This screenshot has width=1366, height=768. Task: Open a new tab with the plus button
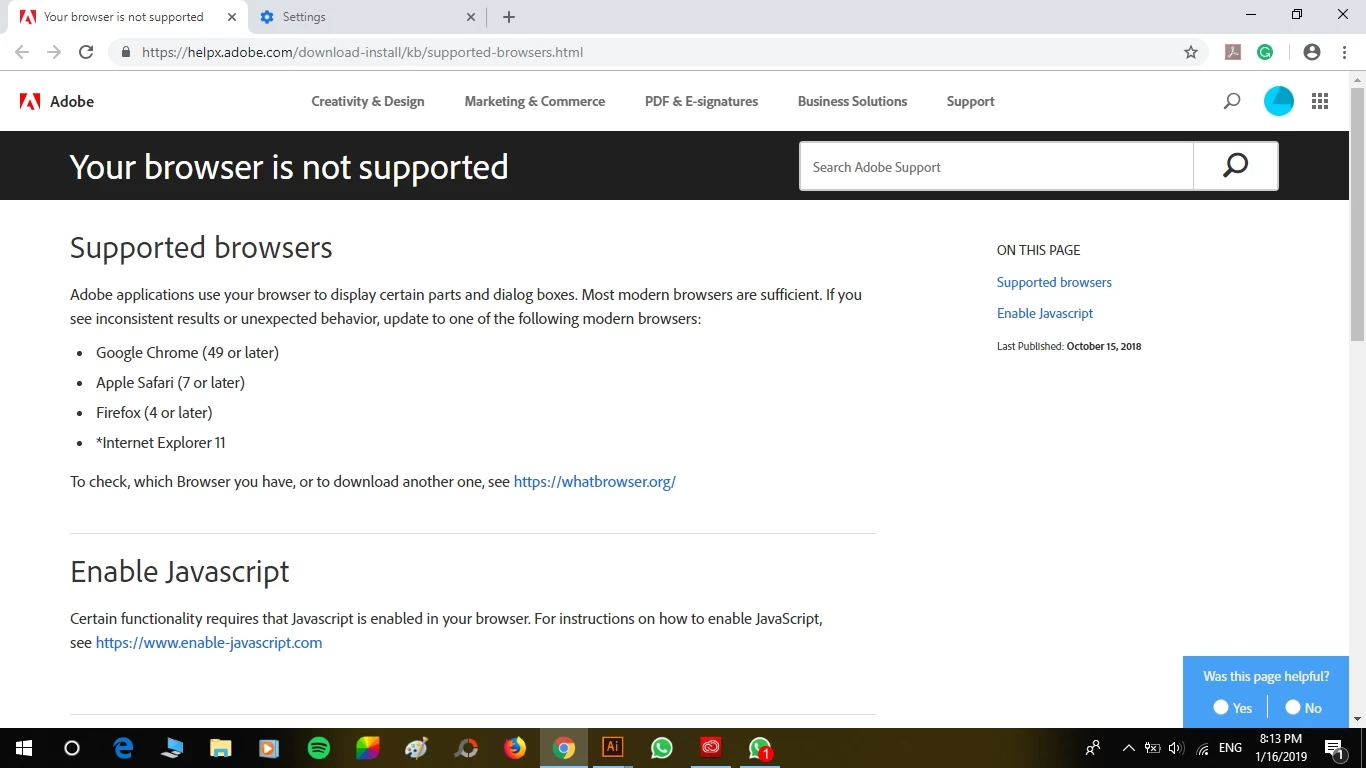point(509,17)
